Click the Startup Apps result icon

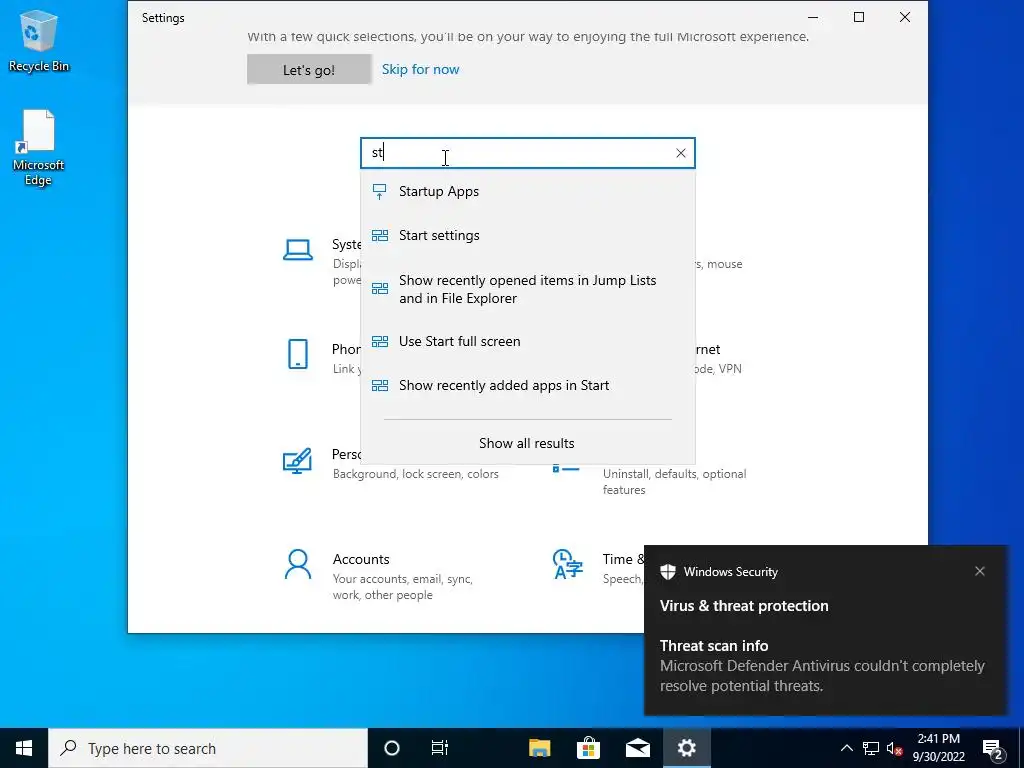[379, 191]
